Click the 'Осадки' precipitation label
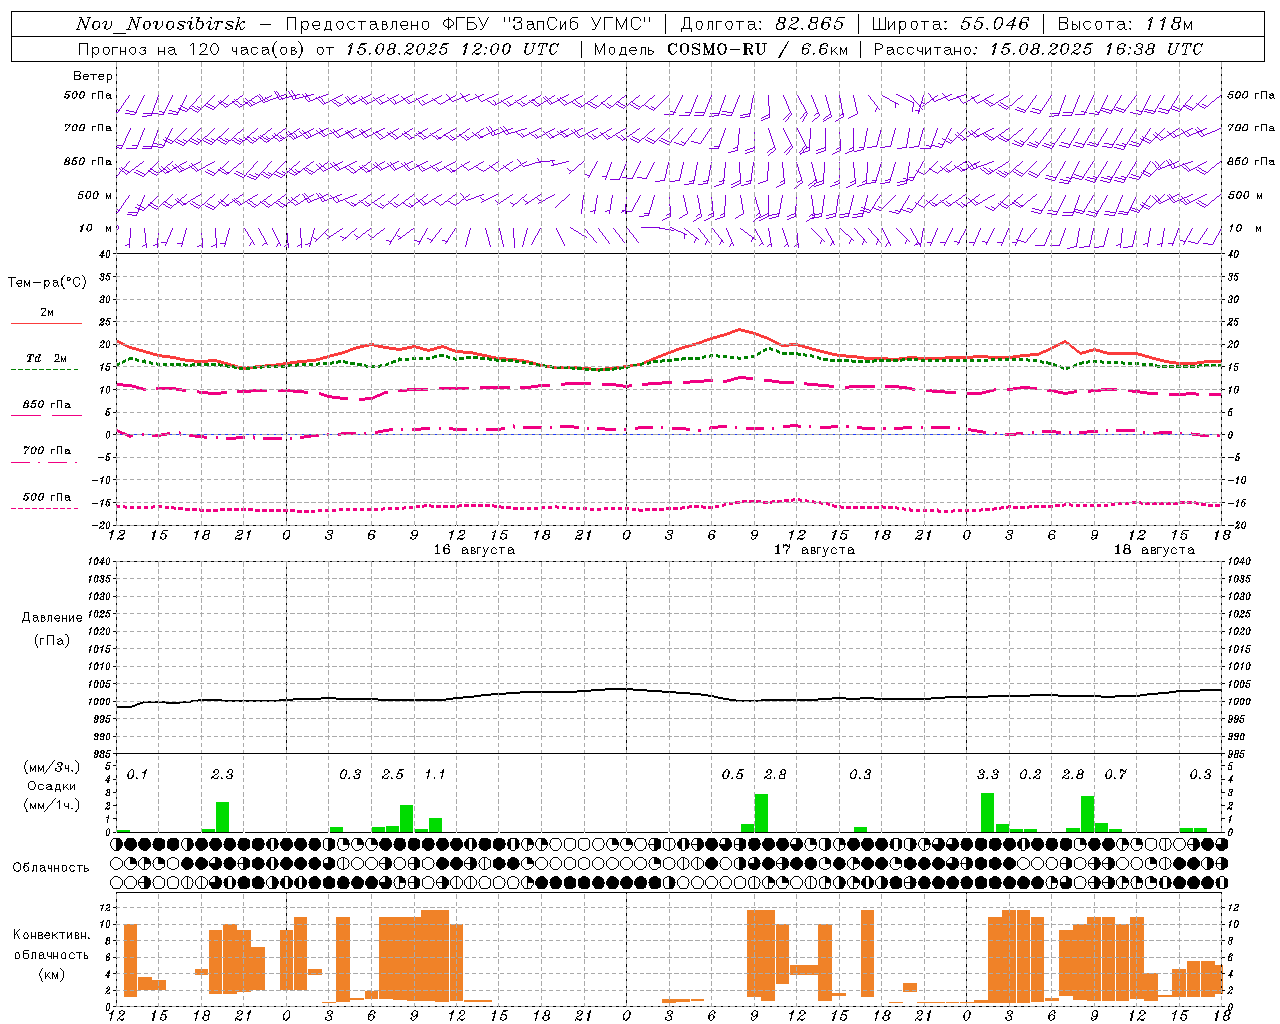This screenshot has width=1280, height=1024. (51, 786)
